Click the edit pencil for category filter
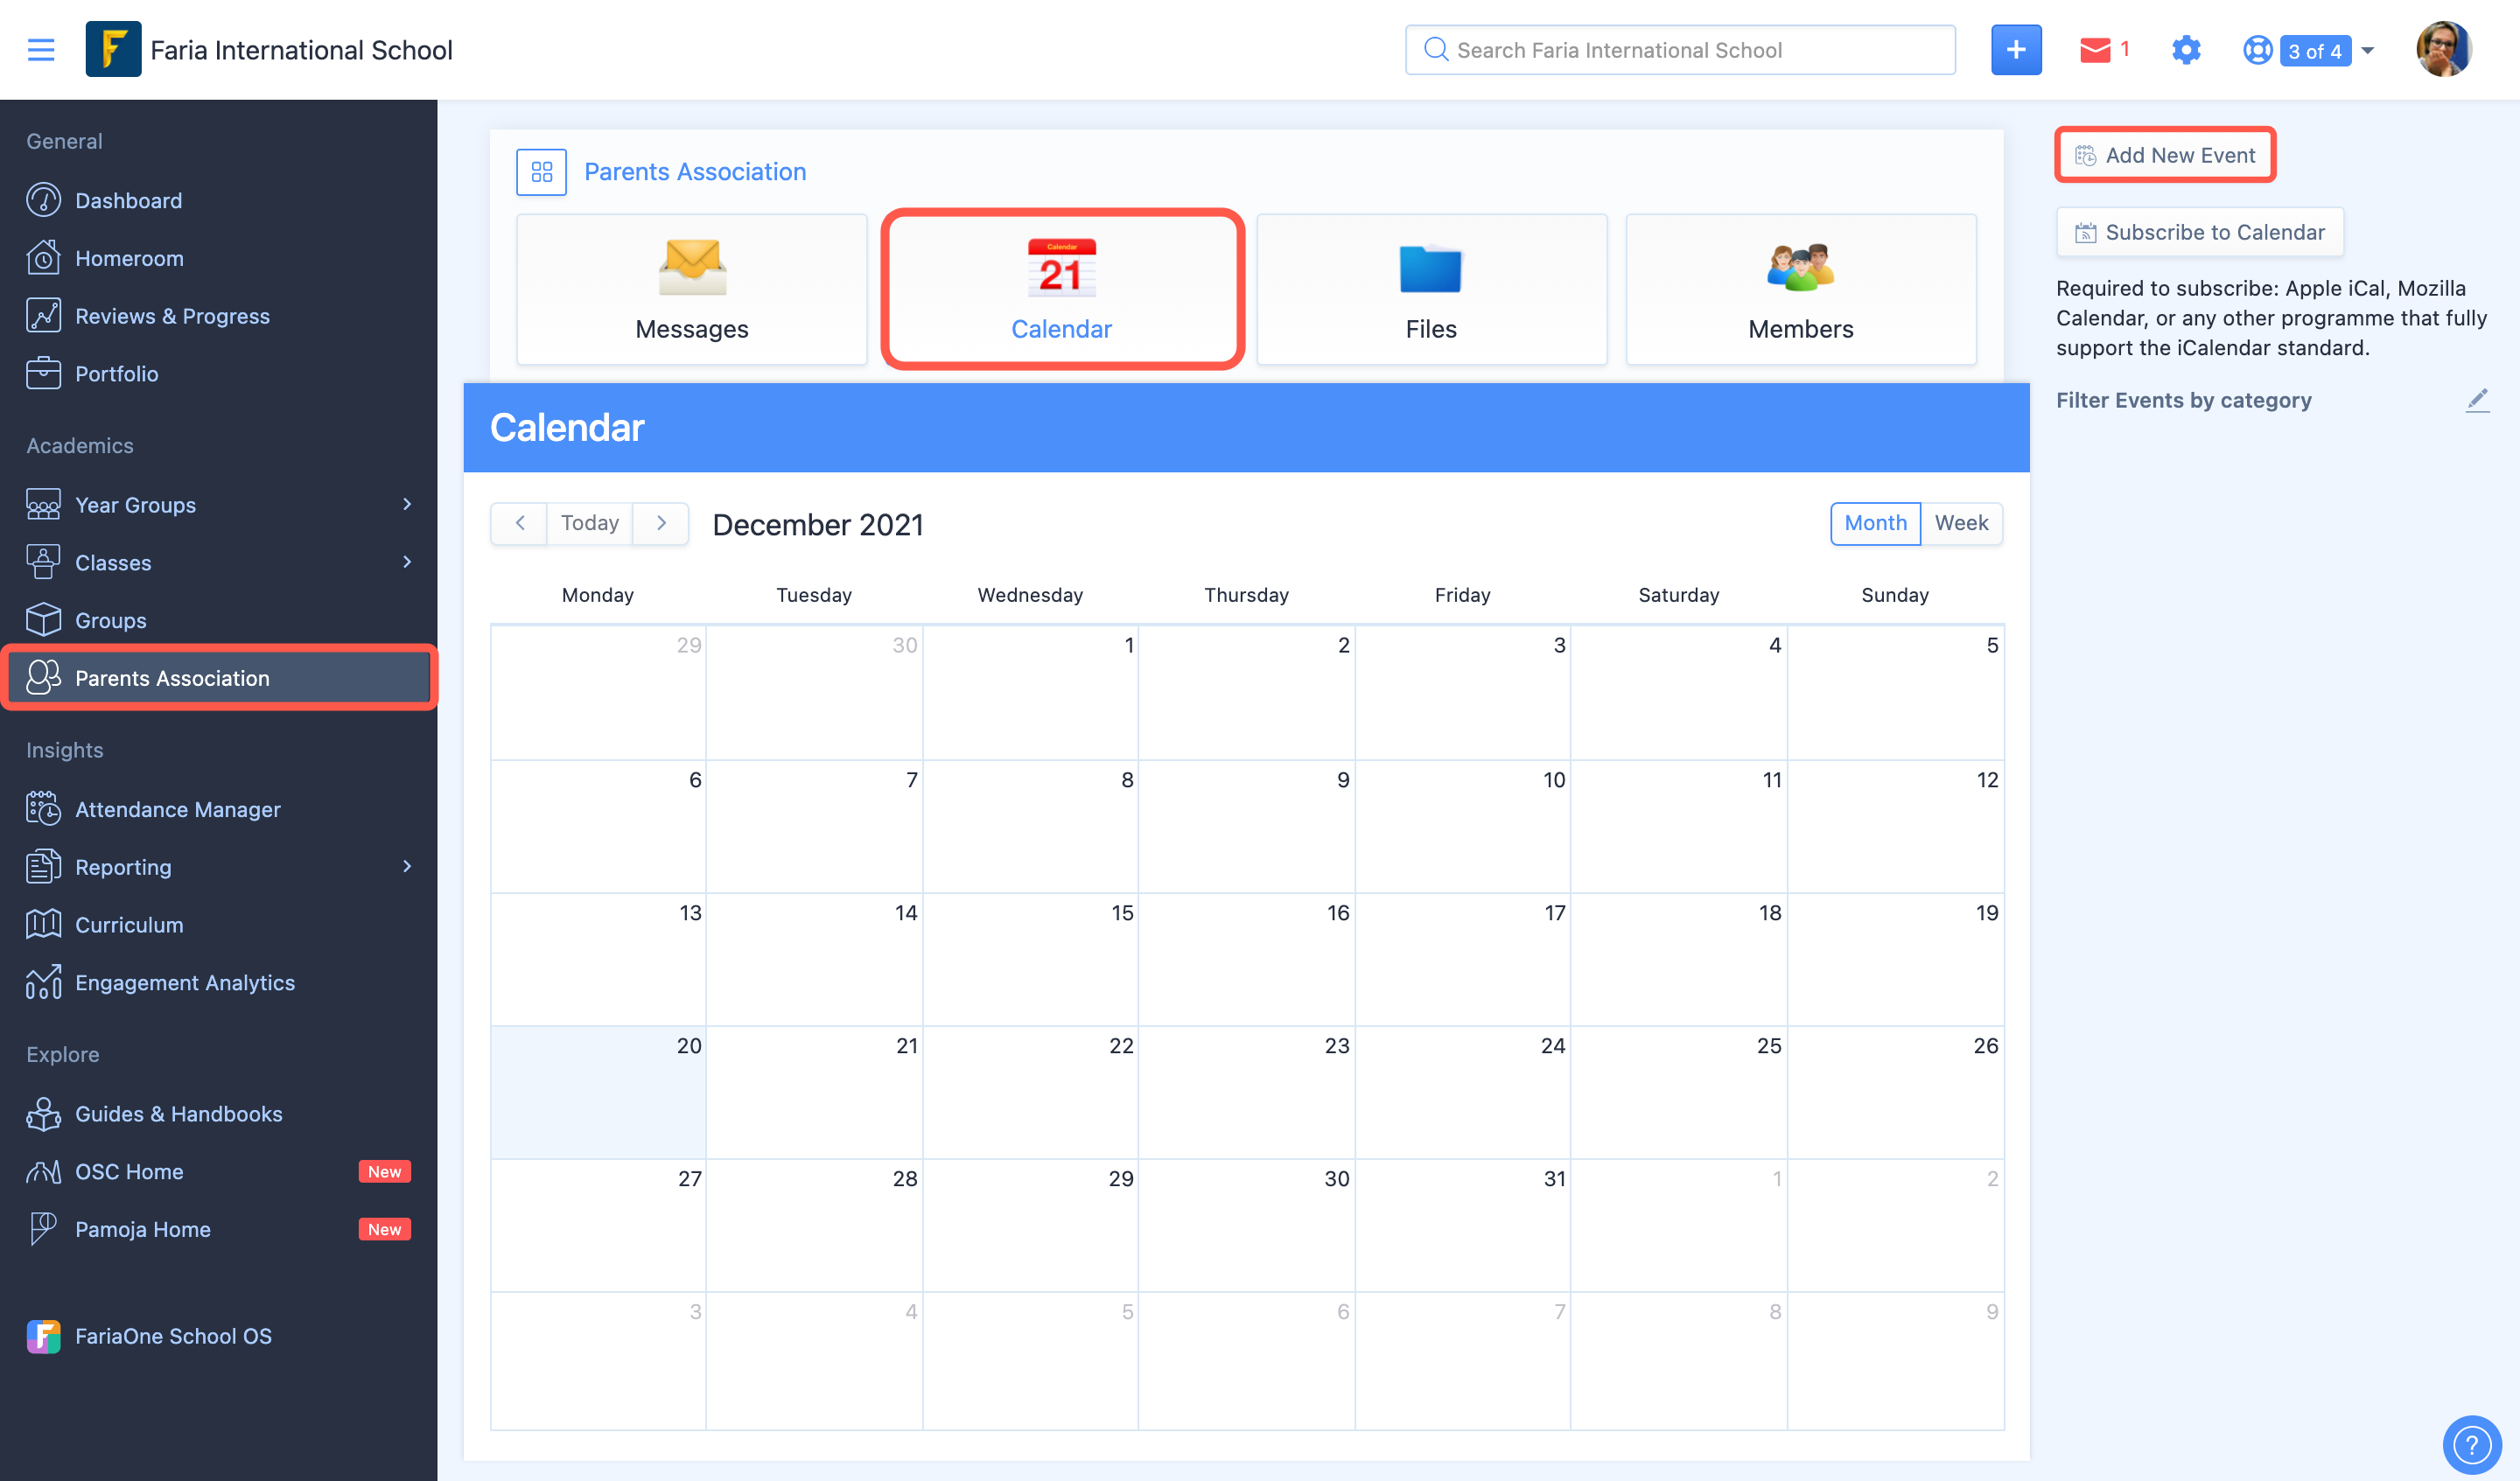The width and height of the screenshot is (2520, 1481). pos(2477,400)
